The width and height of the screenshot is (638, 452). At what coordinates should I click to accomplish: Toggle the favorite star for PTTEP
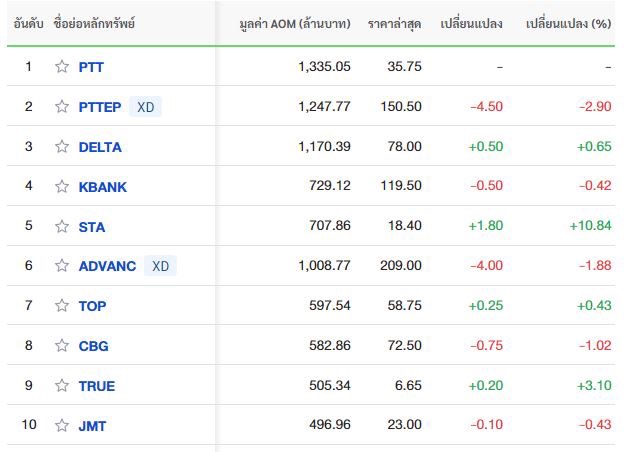62,106
